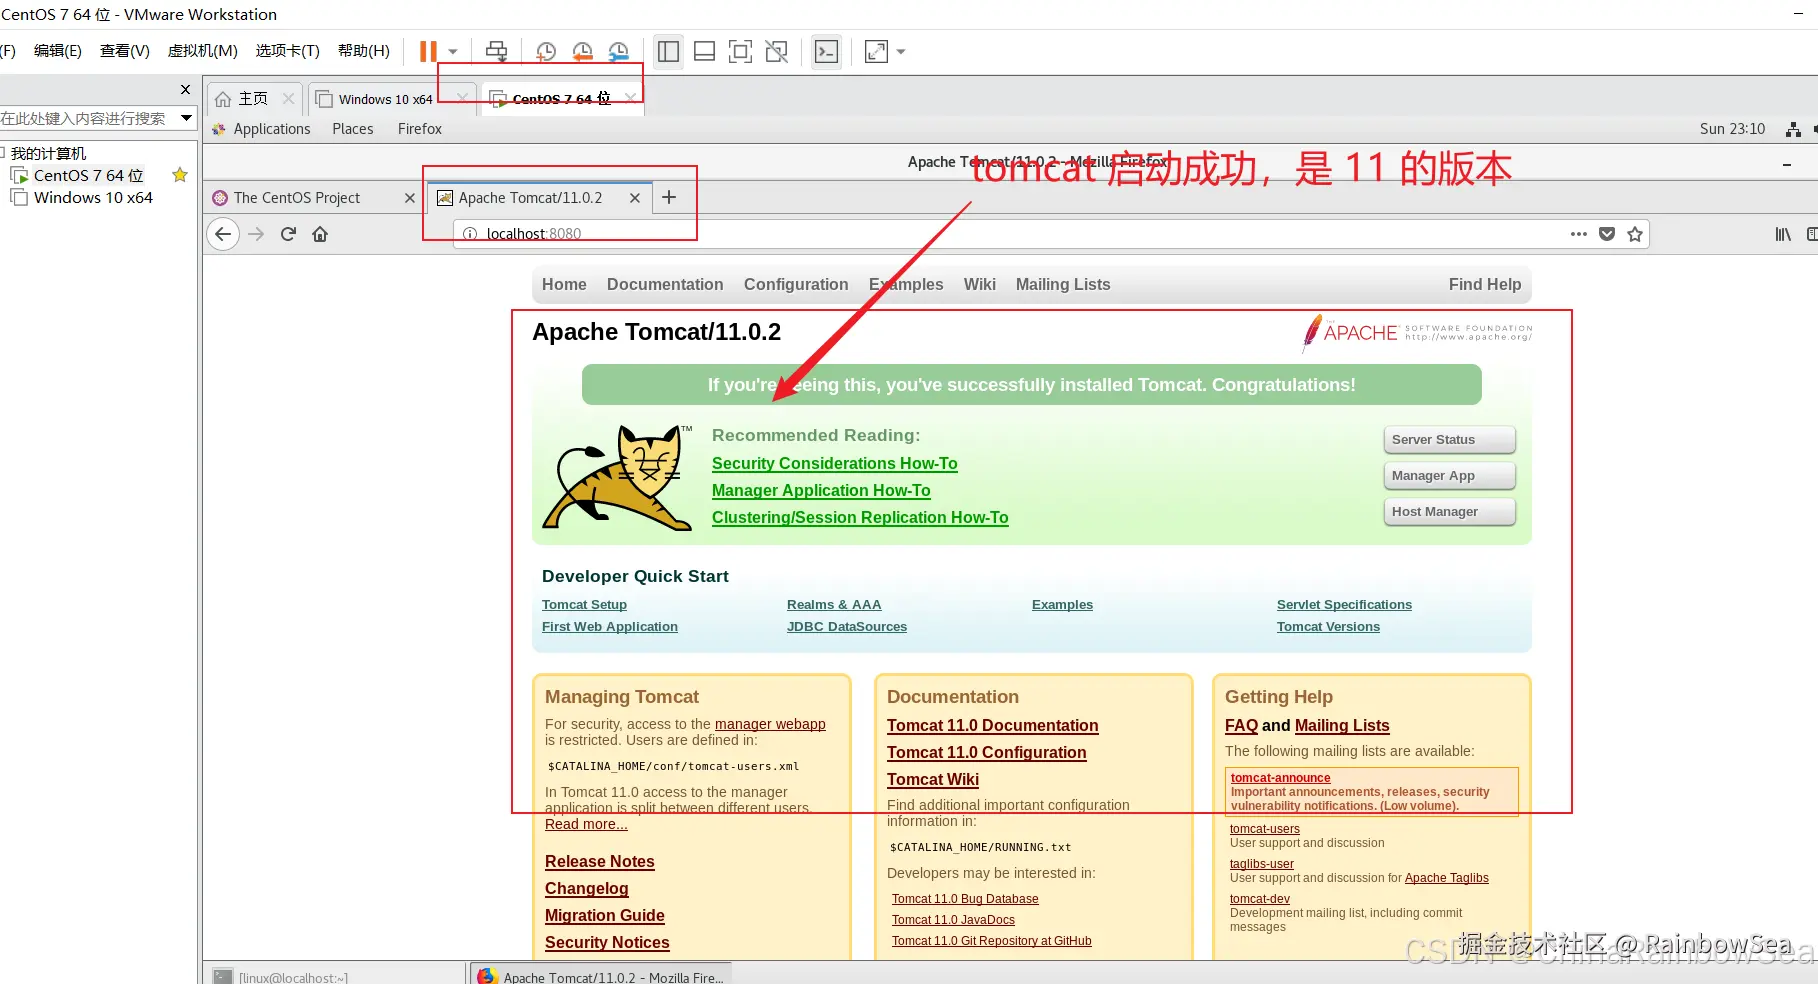Open the GNOME Places menu

click(353, 129)
